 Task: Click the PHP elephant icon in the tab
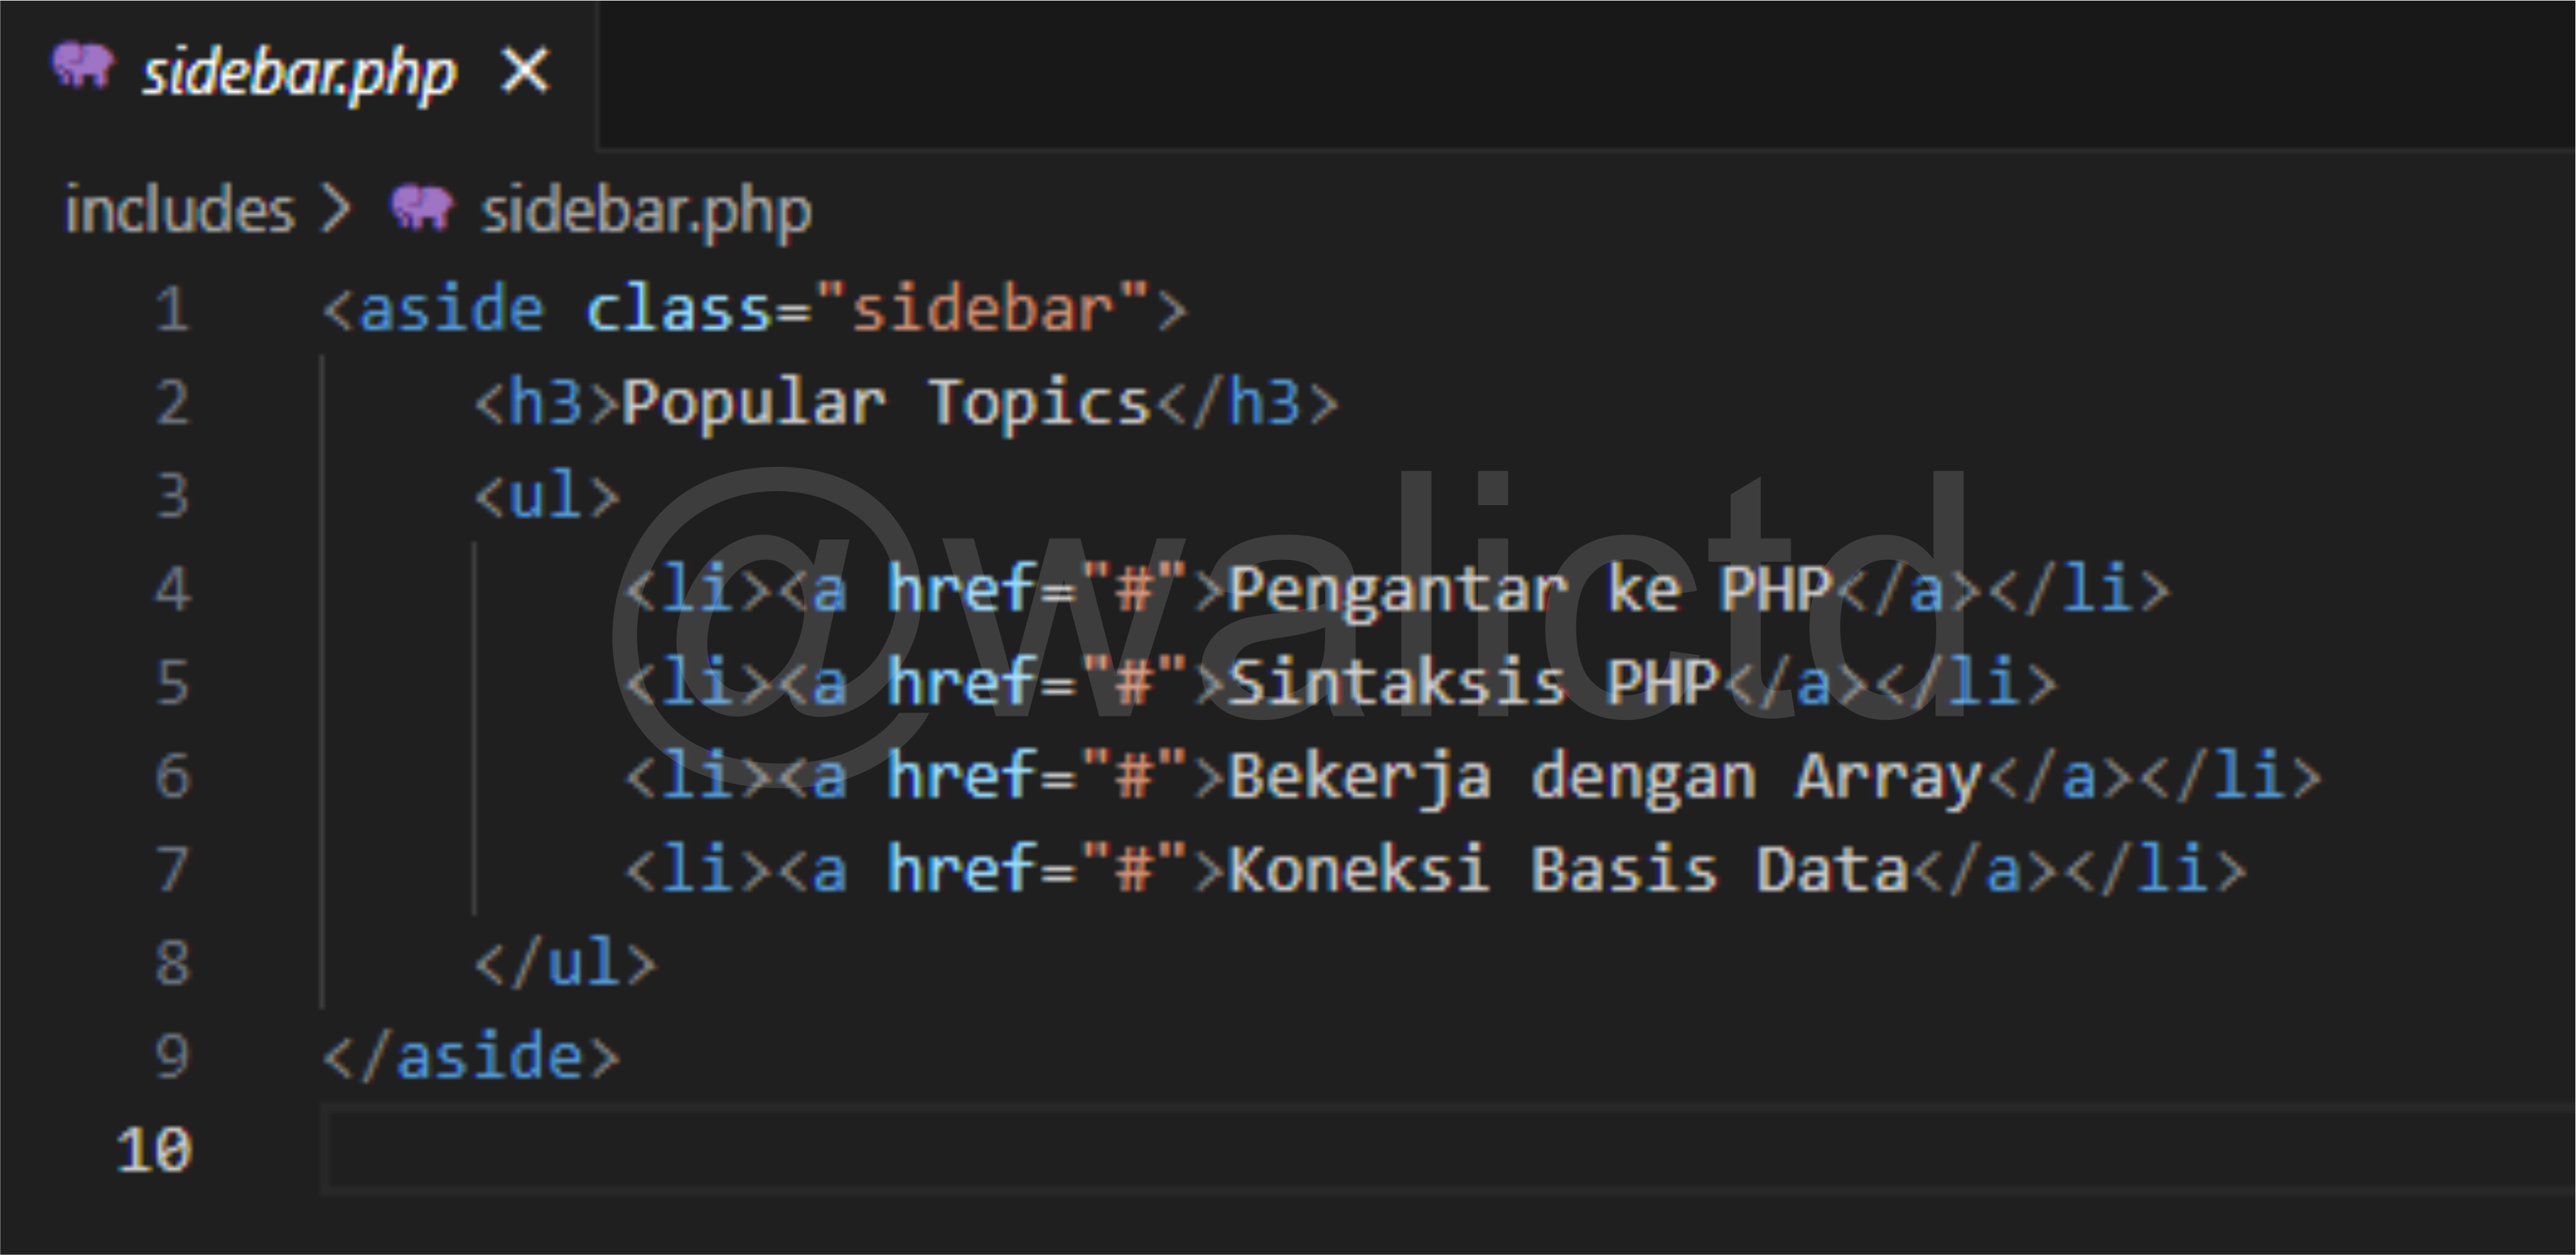pos(83,66)
